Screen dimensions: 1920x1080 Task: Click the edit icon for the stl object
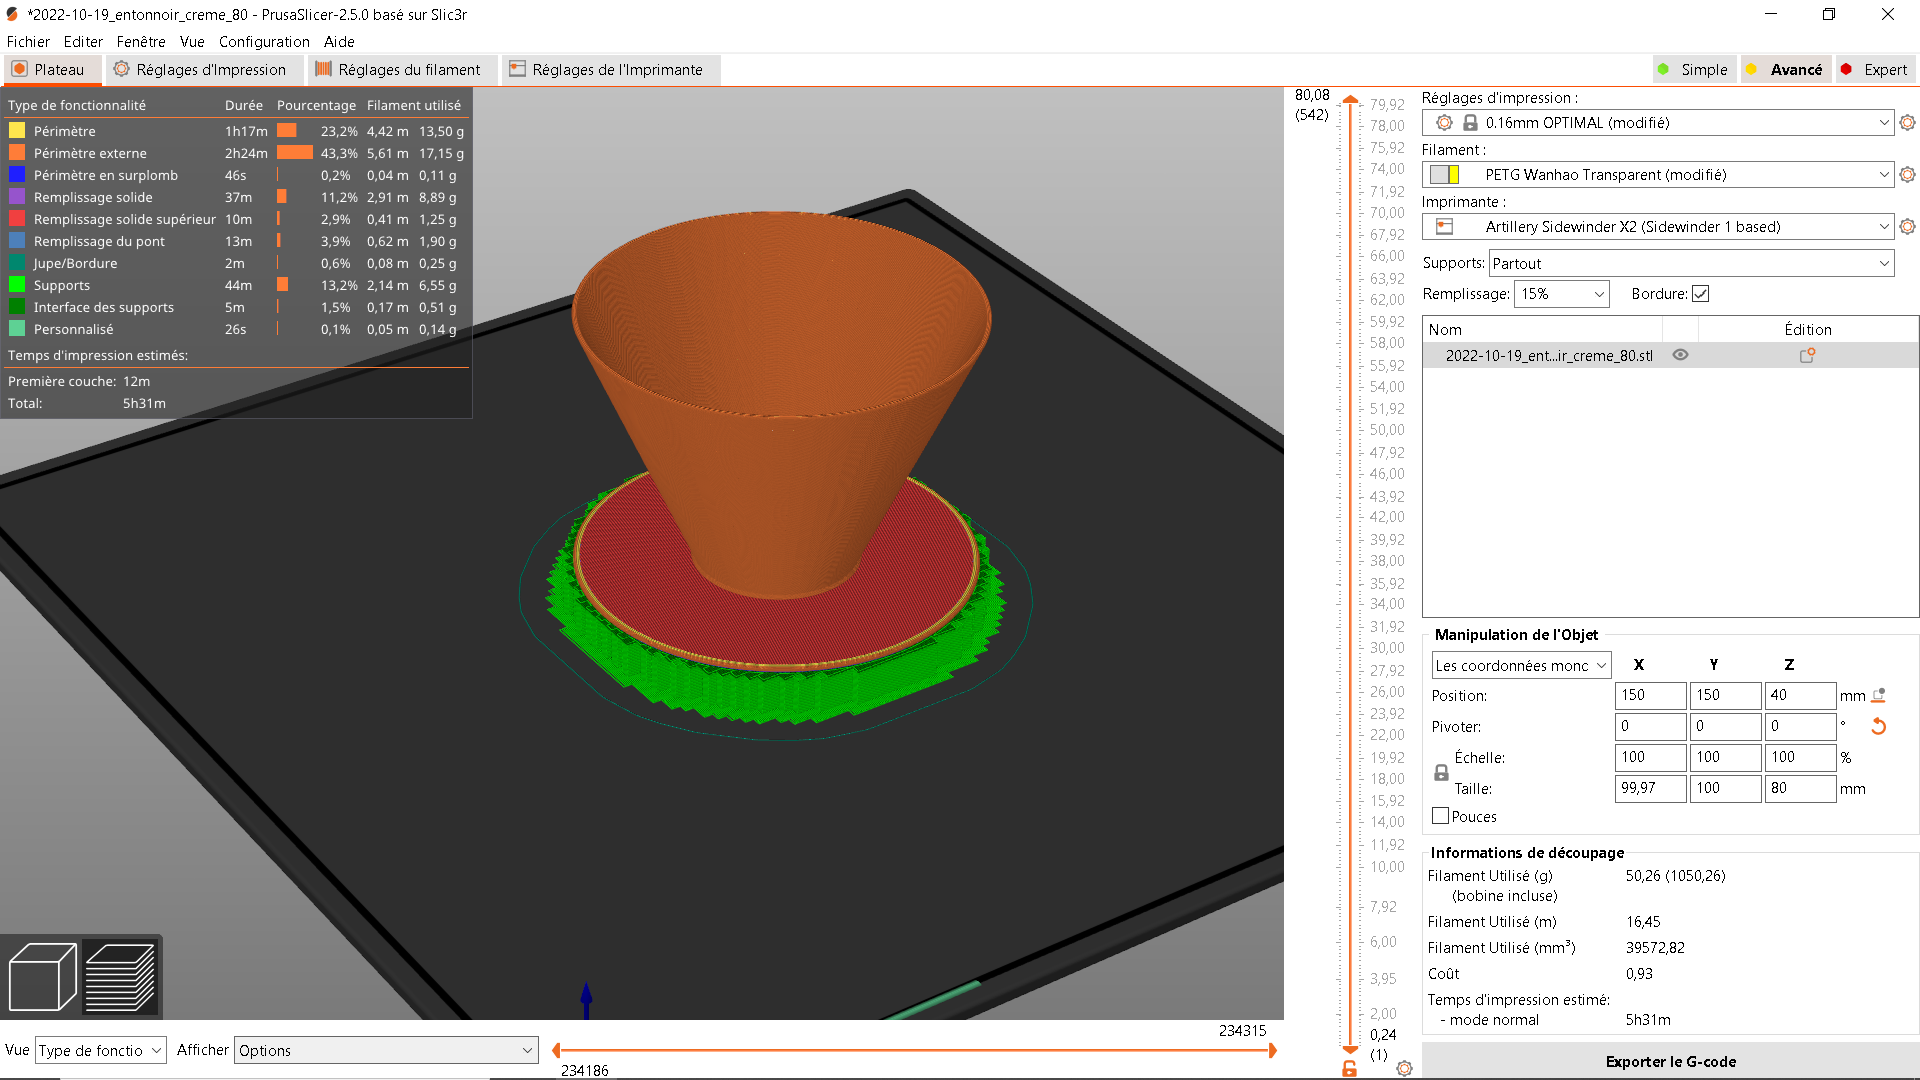[1807, 355]
